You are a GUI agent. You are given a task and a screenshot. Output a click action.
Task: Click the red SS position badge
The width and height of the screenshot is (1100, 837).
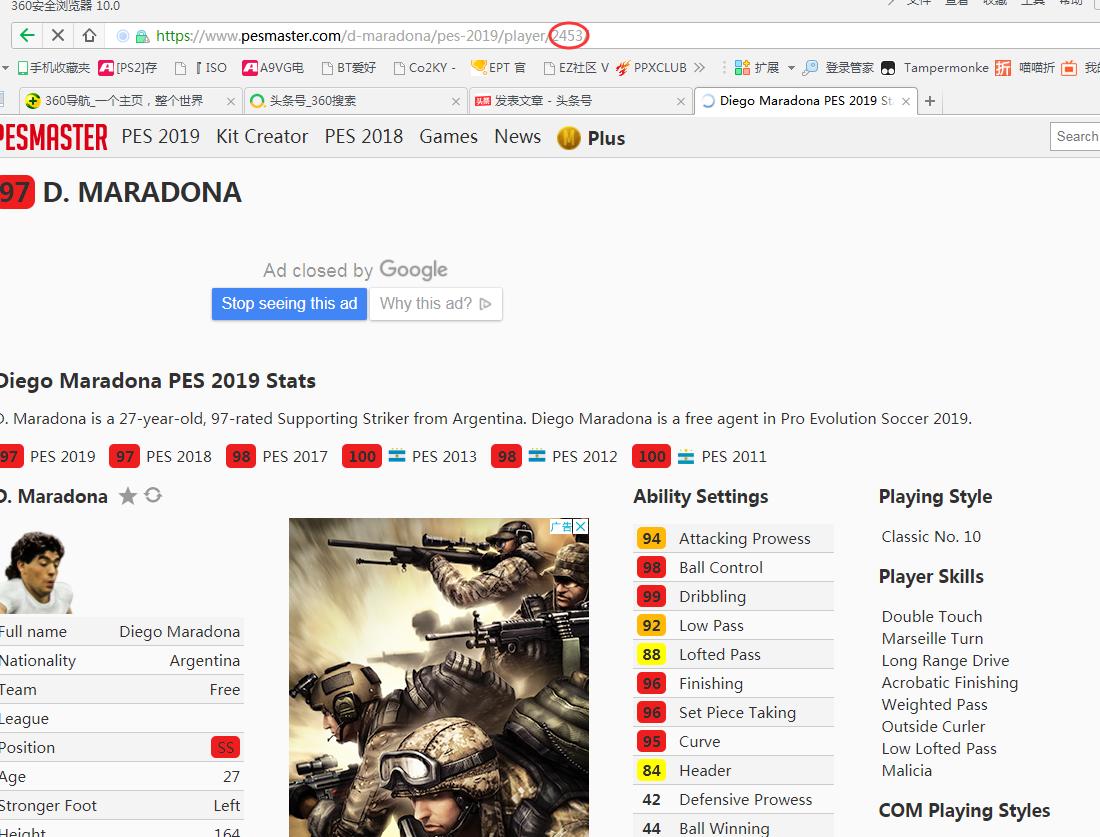point(225,748)
